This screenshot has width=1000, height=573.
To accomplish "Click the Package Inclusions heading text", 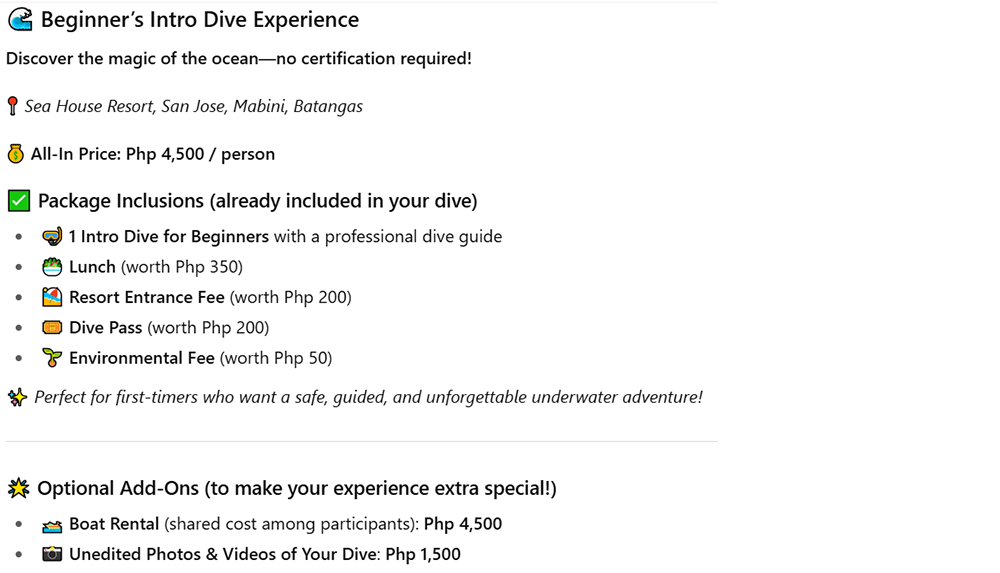I will click(x=257, y=201).
